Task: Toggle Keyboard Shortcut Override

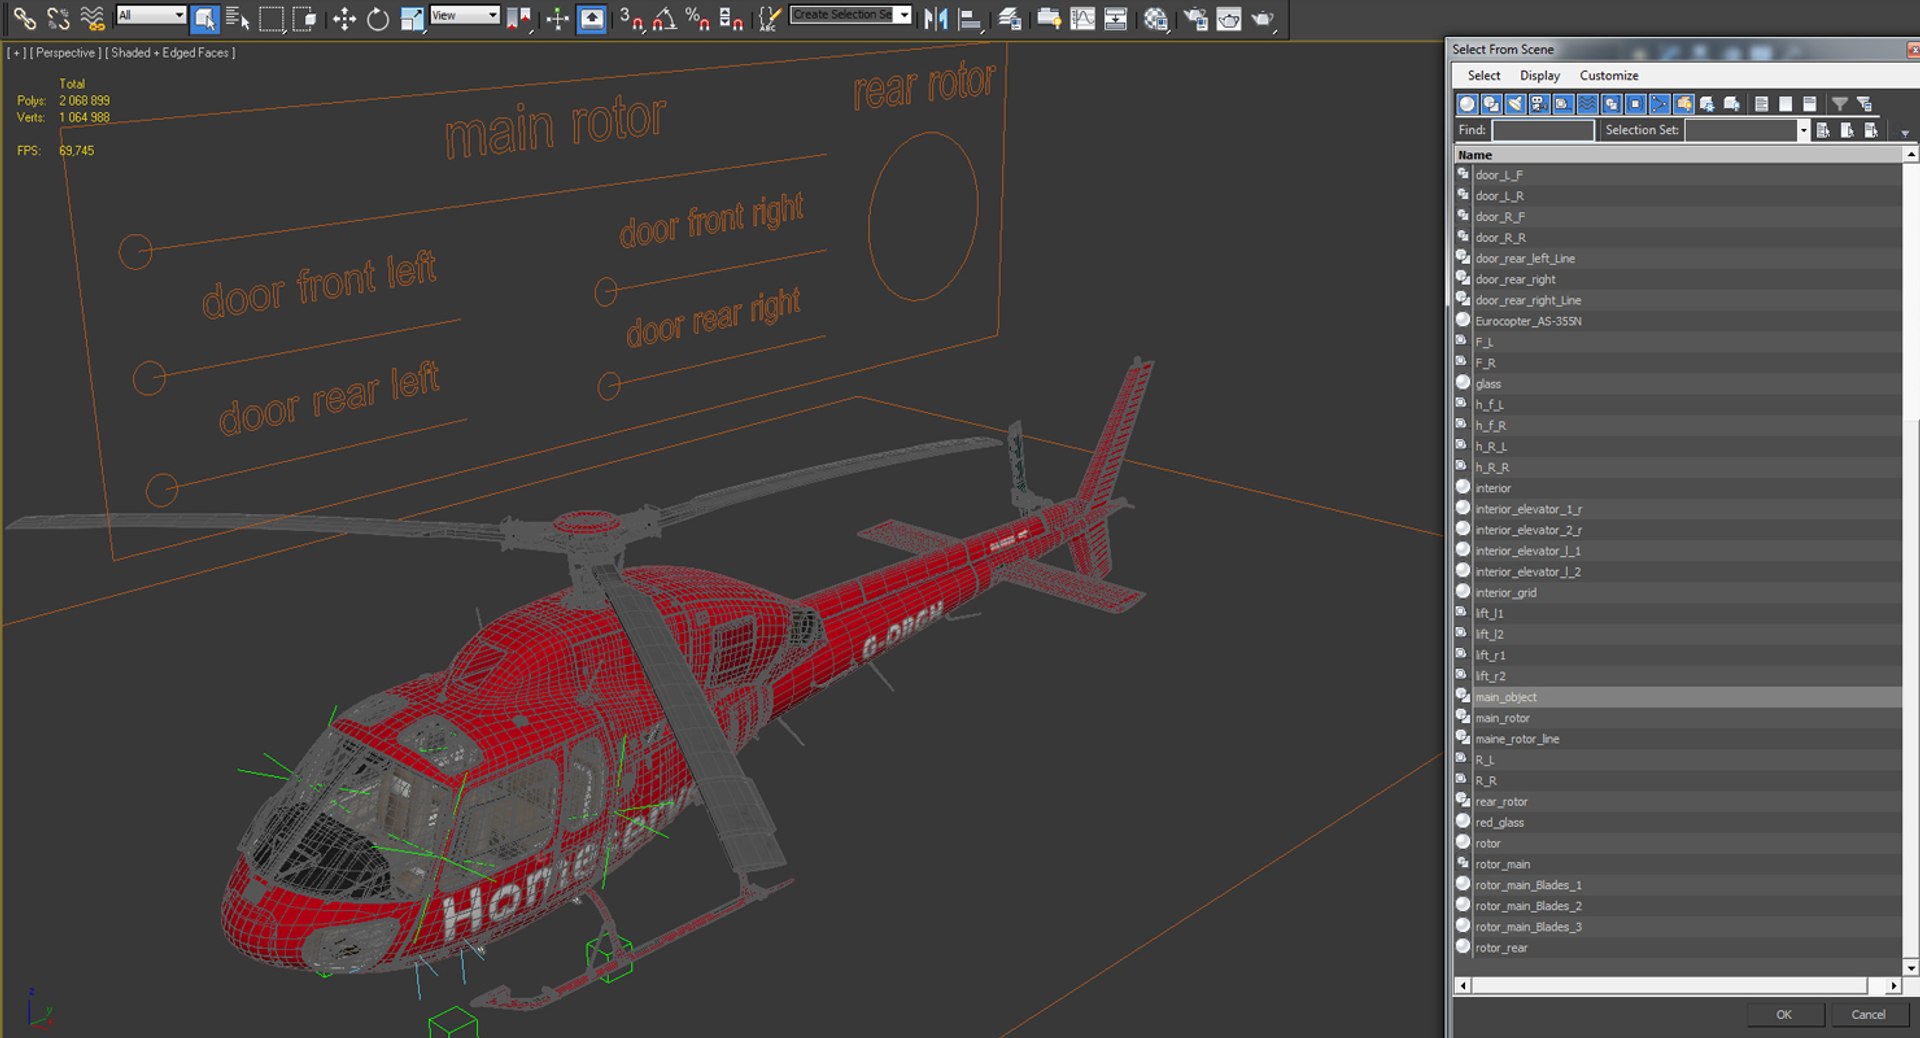Action: 592,18
